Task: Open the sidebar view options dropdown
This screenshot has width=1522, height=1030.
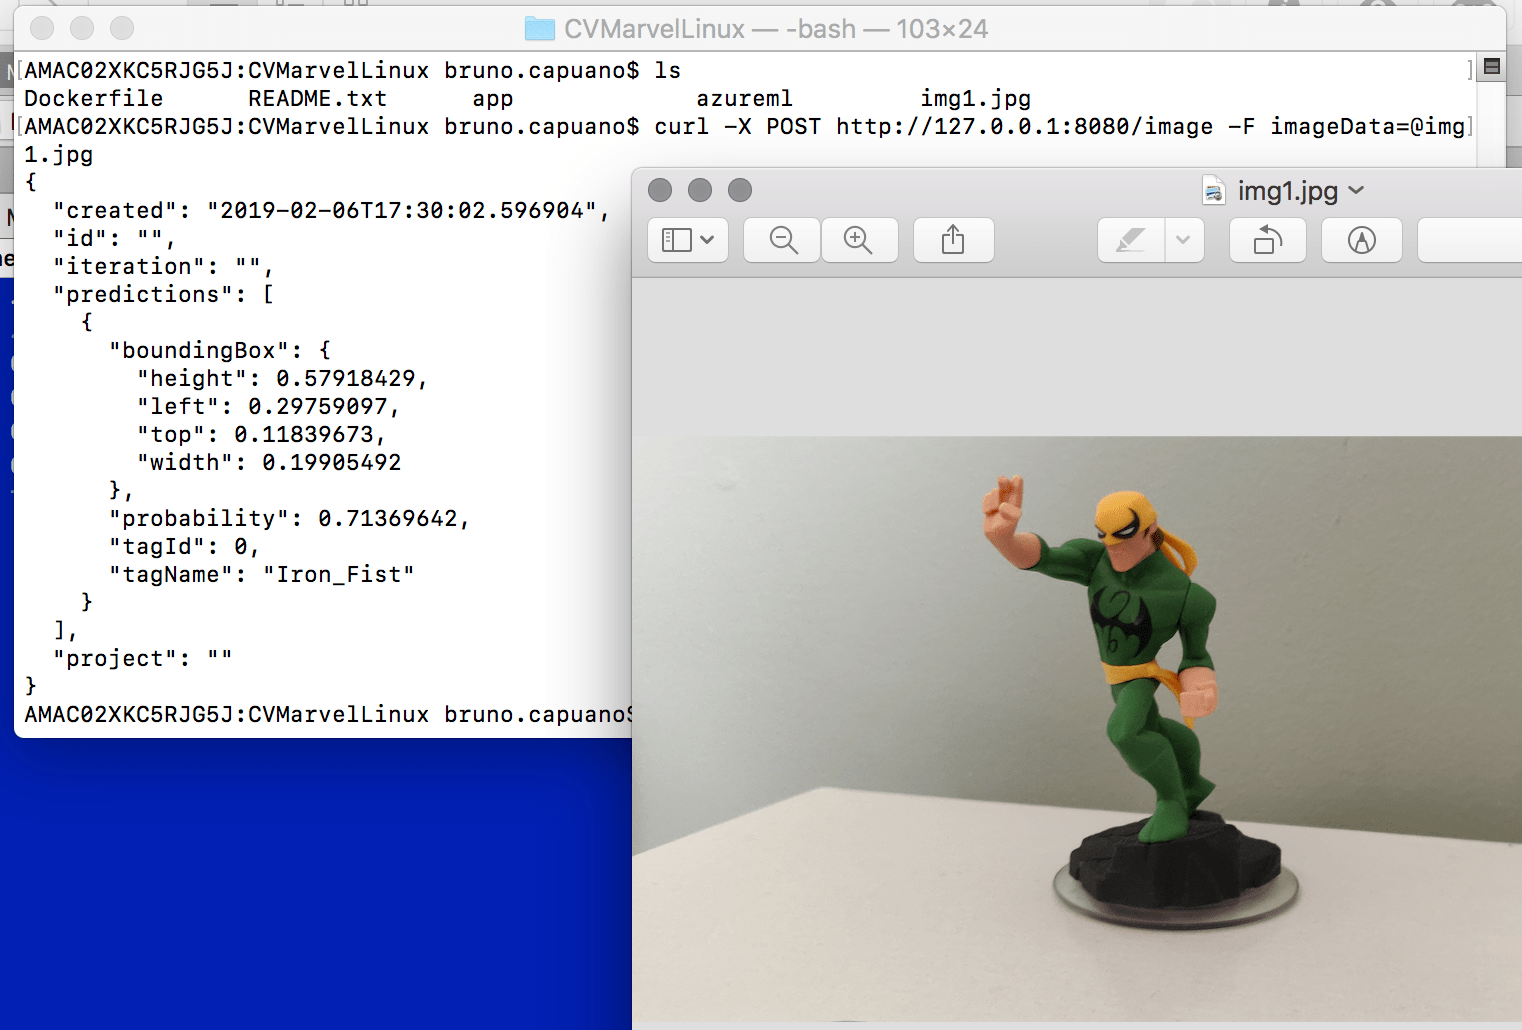Action: pos(705,240)
